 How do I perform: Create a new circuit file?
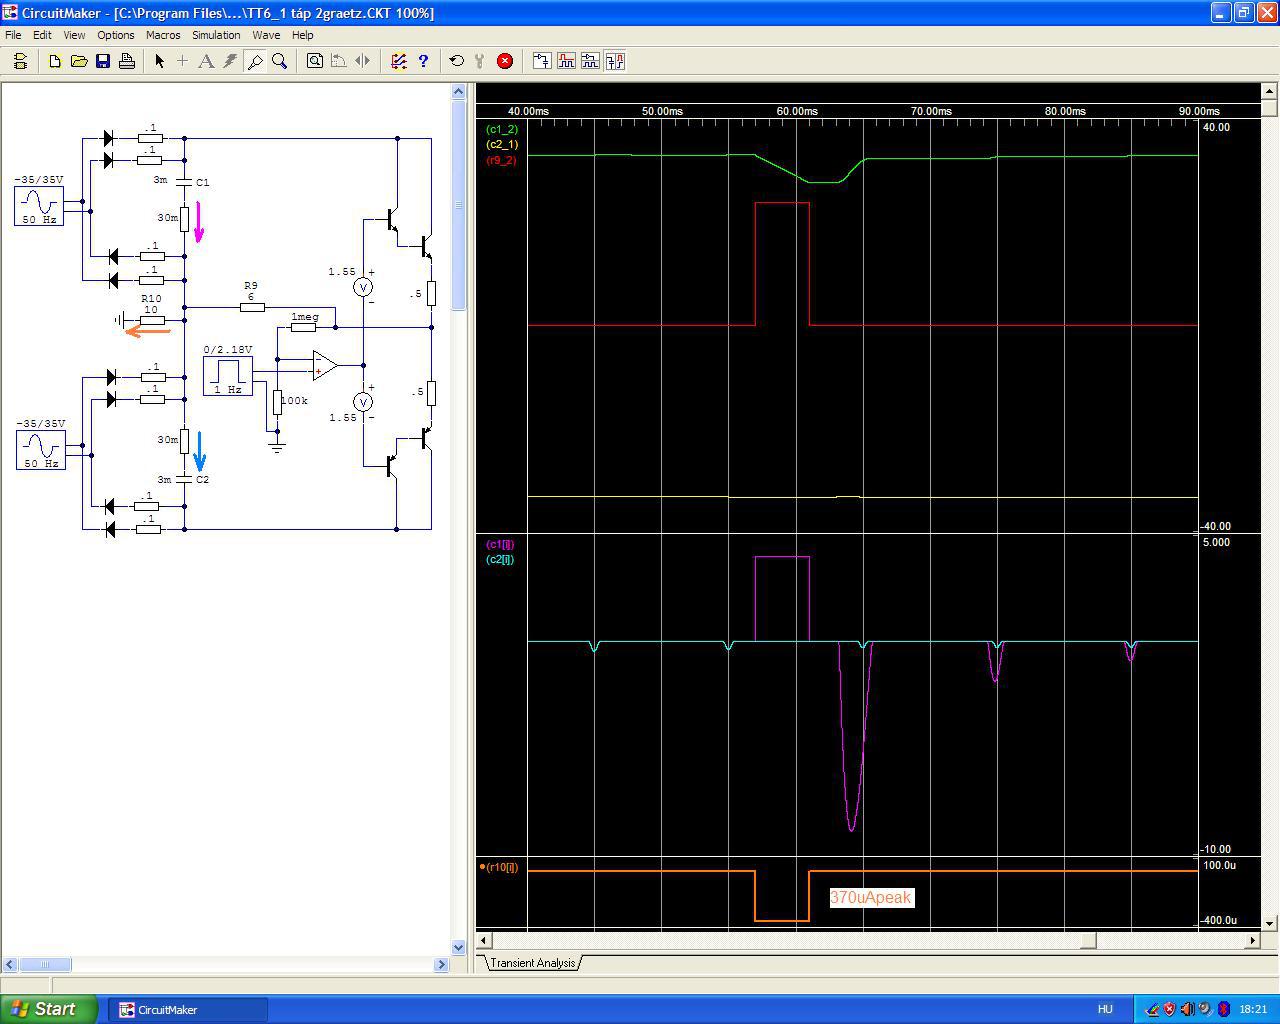tap(55, 61)
